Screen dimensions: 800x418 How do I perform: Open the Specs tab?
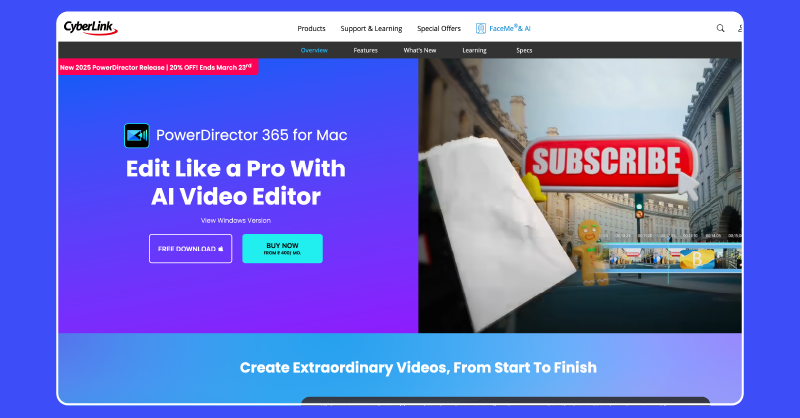(524, 49)
